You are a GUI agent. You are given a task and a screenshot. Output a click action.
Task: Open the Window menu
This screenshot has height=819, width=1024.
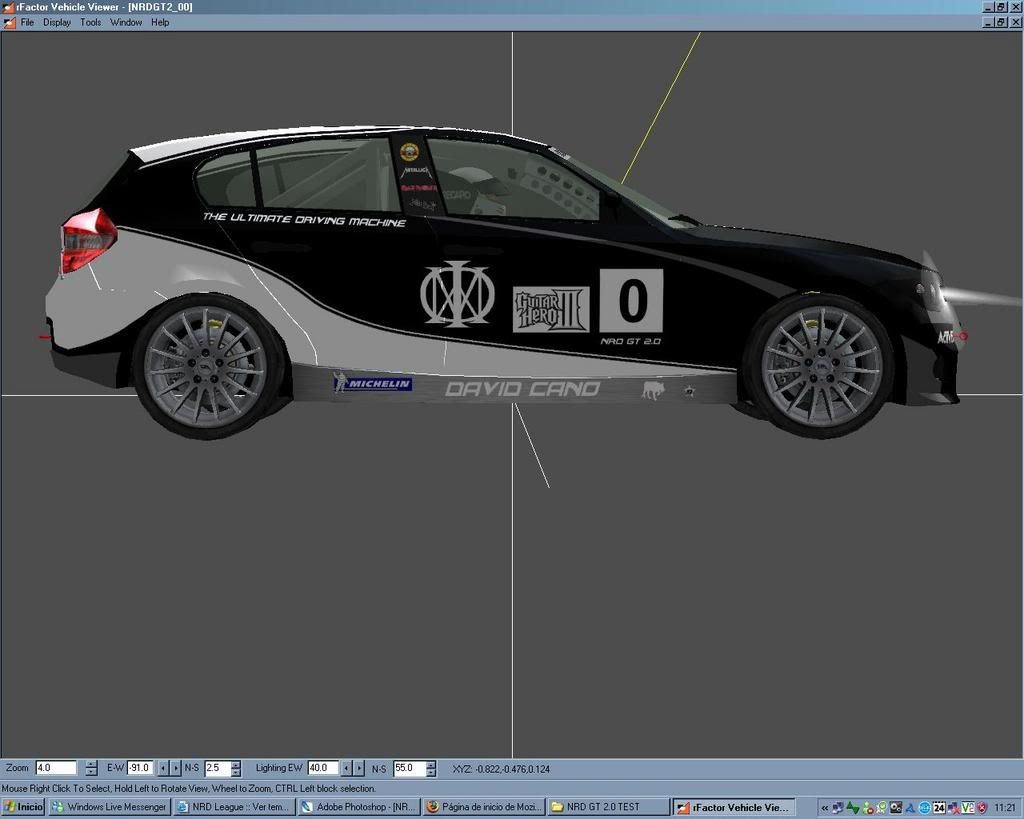[126, 22]
